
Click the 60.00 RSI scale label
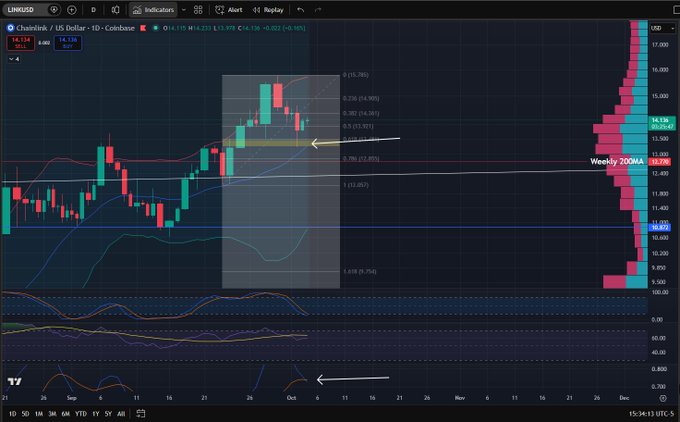pos(658,338)
